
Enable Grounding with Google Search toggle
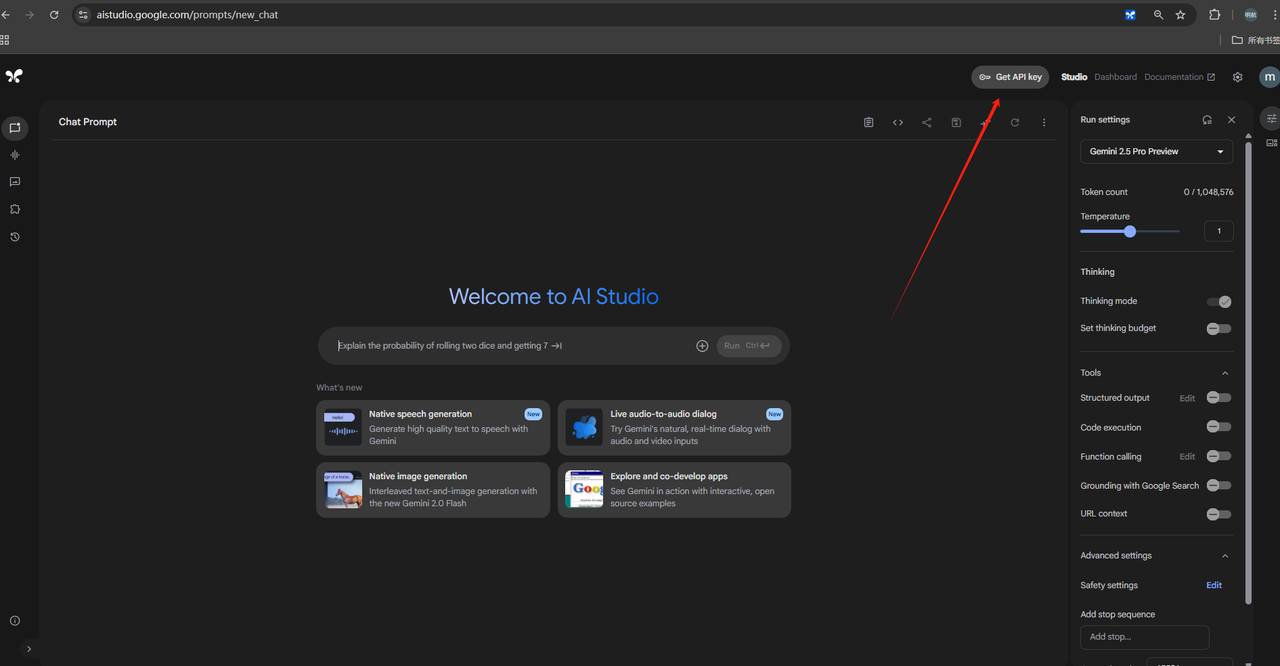(x=1218, y=485)
